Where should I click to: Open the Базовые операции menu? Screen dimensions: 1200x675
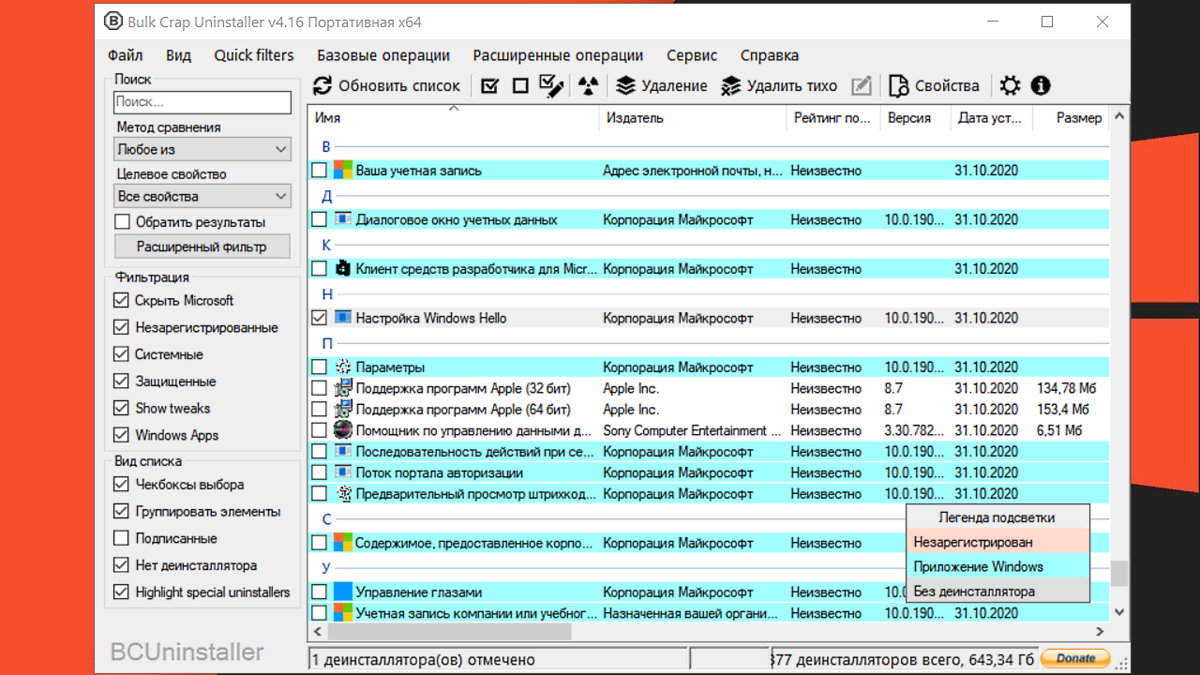pos(384,55)
